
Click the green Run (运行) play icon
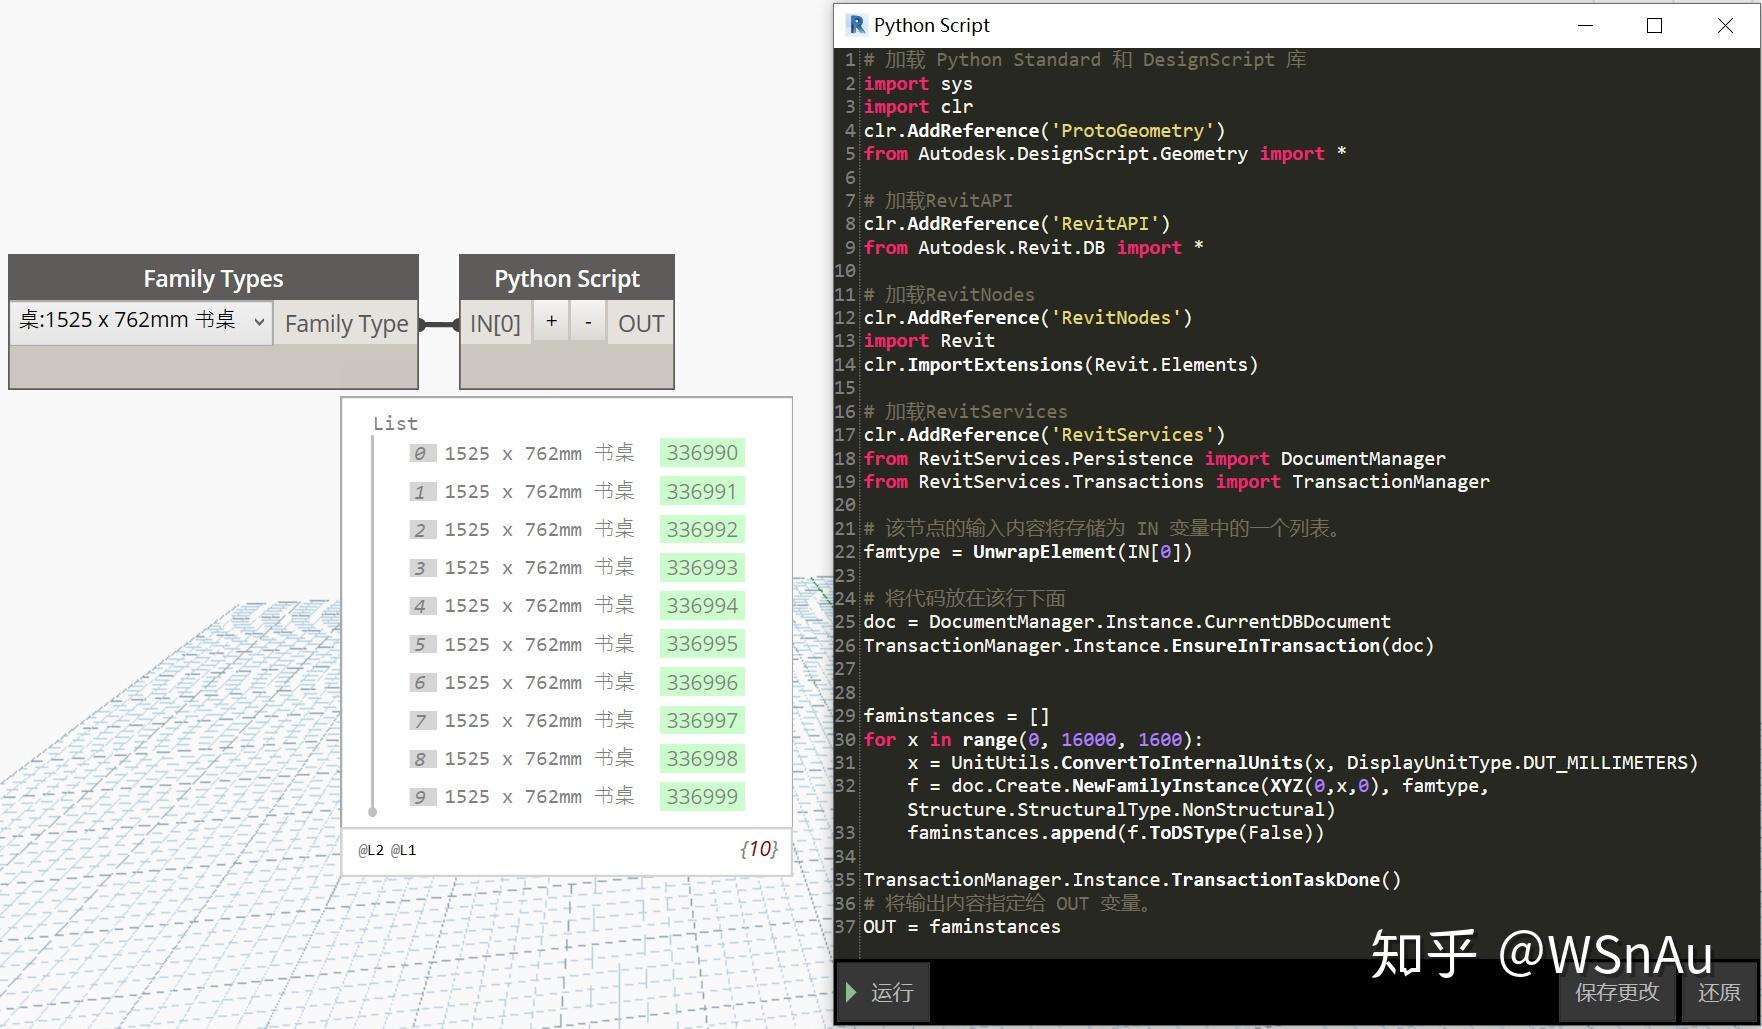pyautogui.click(x=851, y=993)
